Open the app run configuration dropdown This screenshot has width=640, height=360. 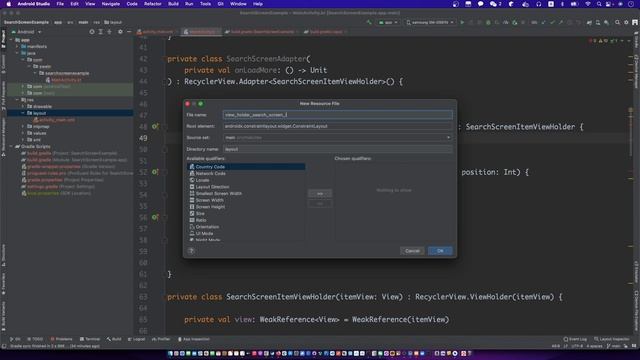click(388, 22)
